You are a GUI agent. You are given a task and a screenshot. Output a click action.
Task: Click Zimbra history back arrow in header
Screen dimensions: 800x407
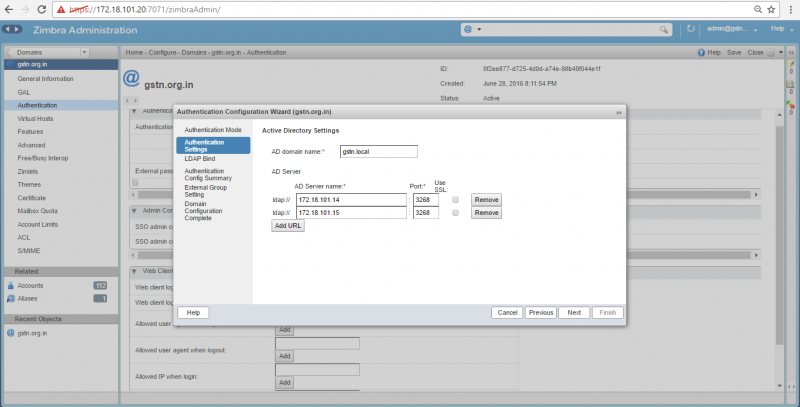pyautogui.click(x=8, y=30)
